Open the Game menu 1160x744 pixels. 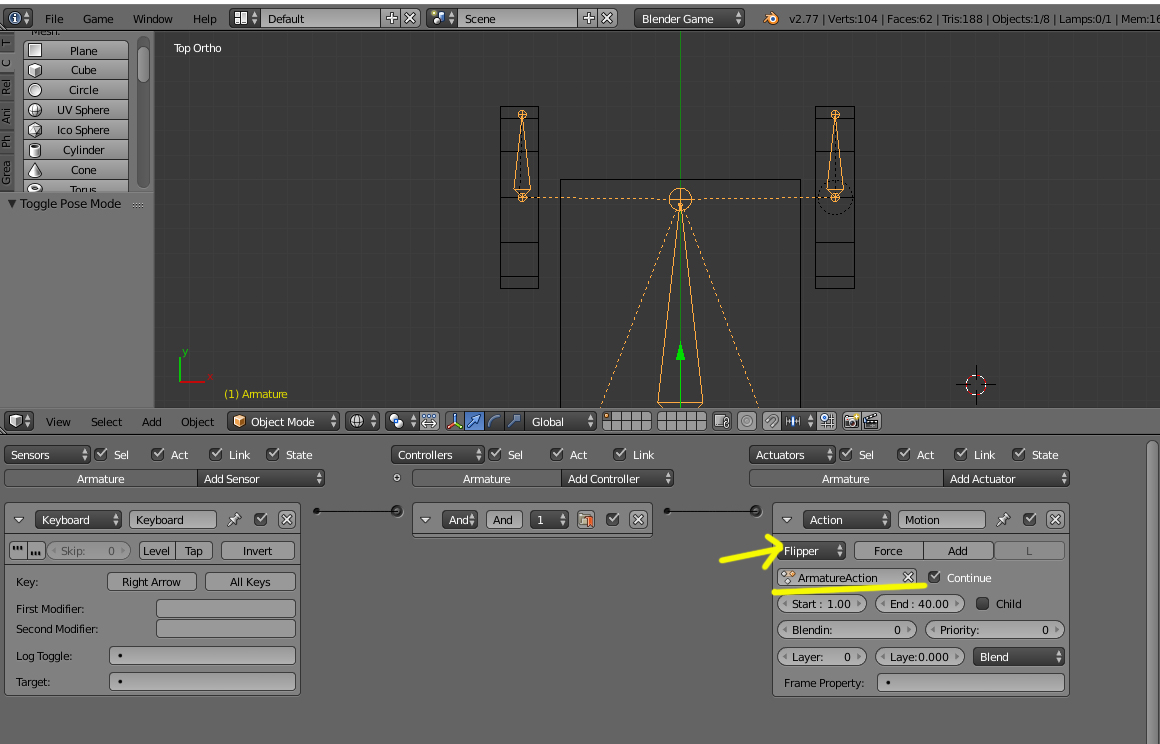[98, 18]
